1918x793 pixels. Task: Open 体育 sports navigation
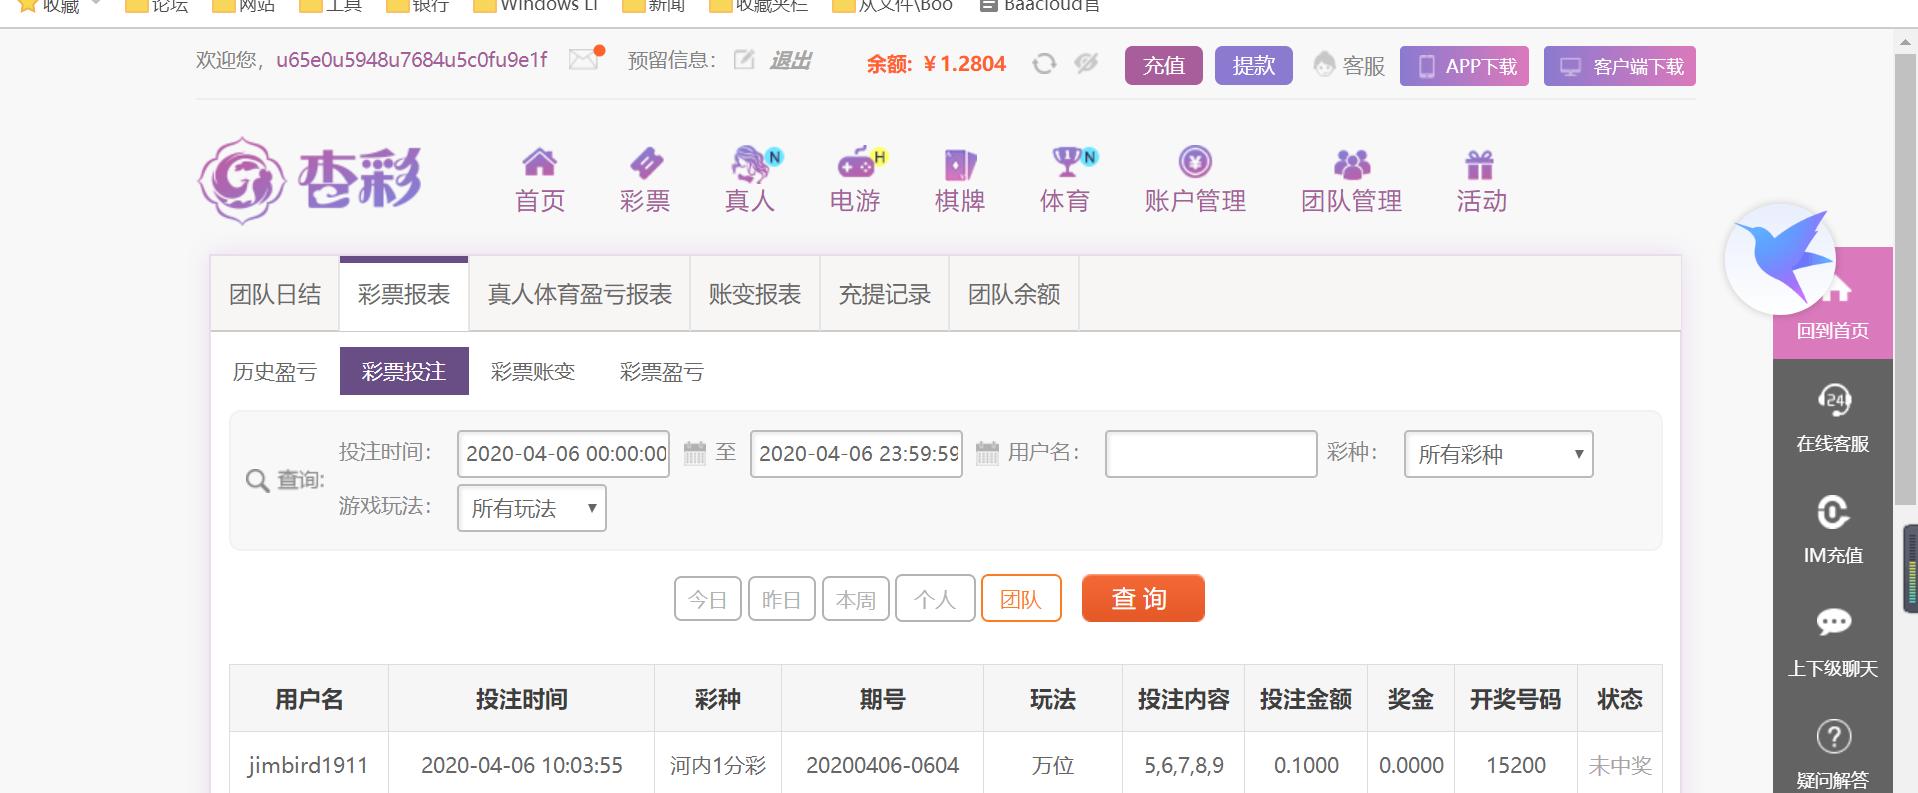point(1066,181)
